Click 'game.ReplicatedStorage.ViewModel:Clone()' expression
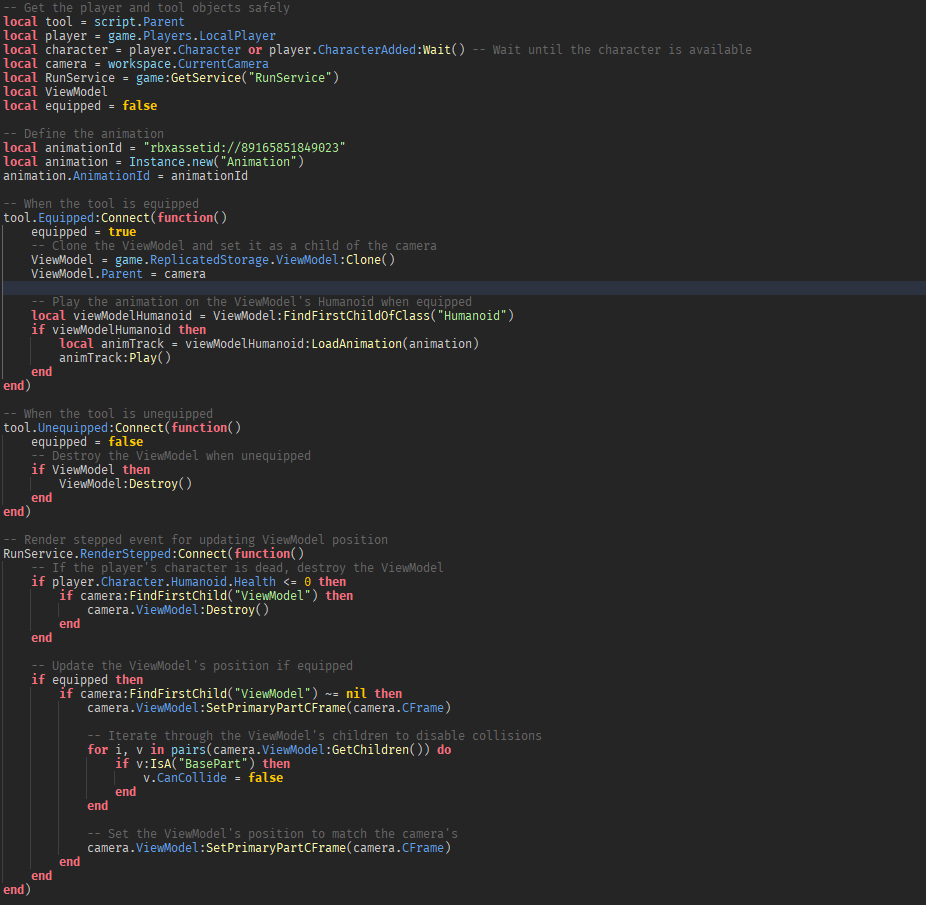 (x=255, y=260)
